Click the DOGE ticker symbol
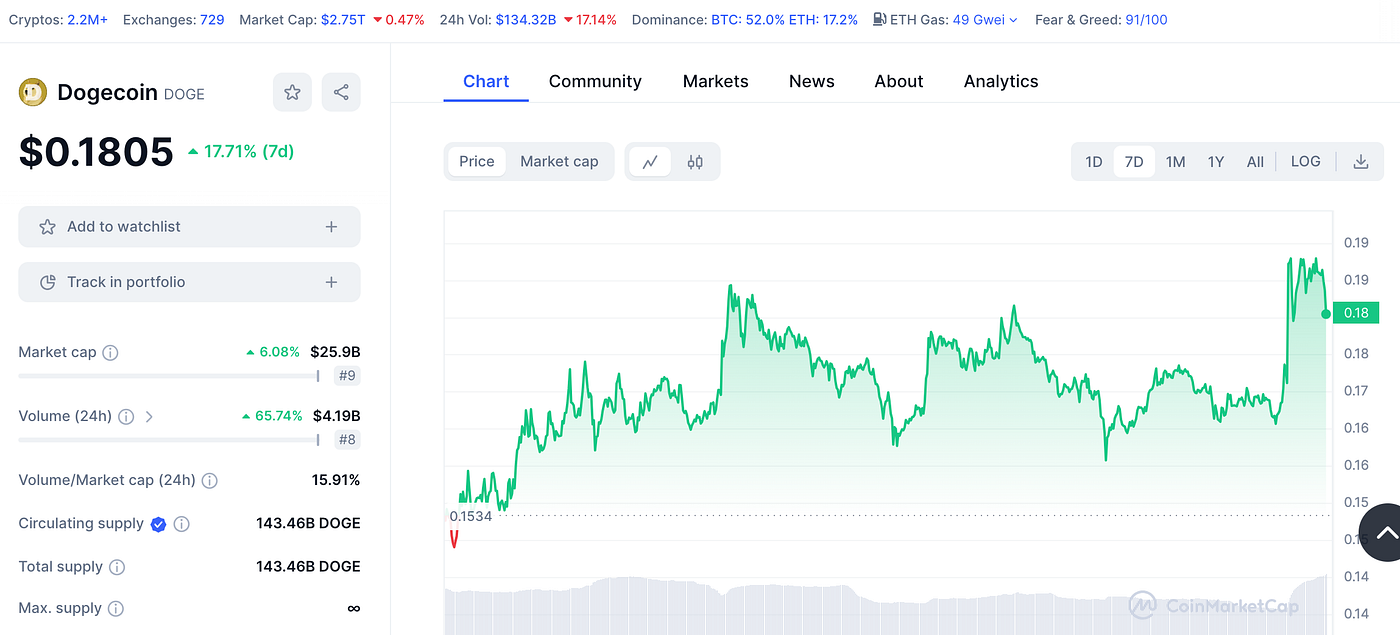1400x635 pixels. [x=184, y=94]
